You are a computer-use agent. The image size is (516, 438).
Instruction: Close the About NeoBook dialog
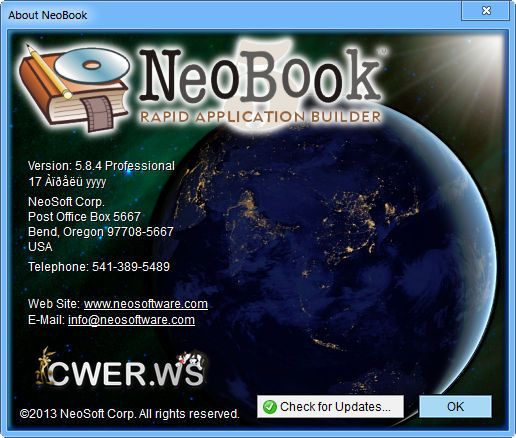tap(486, 11)
